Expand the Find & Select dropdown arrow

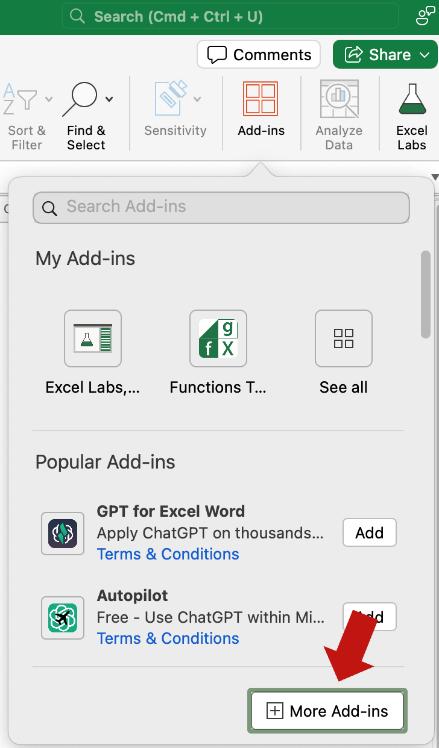pos(109,99)
